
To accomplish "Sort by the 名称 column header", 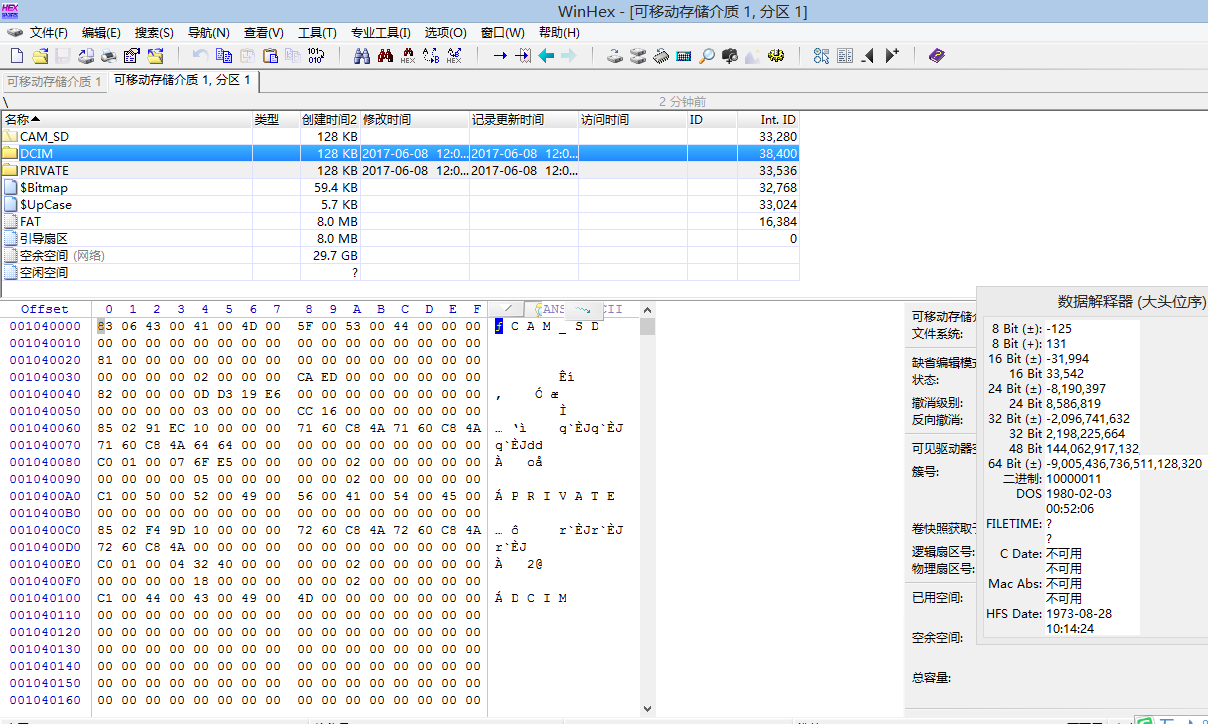I will pos(126,120).
